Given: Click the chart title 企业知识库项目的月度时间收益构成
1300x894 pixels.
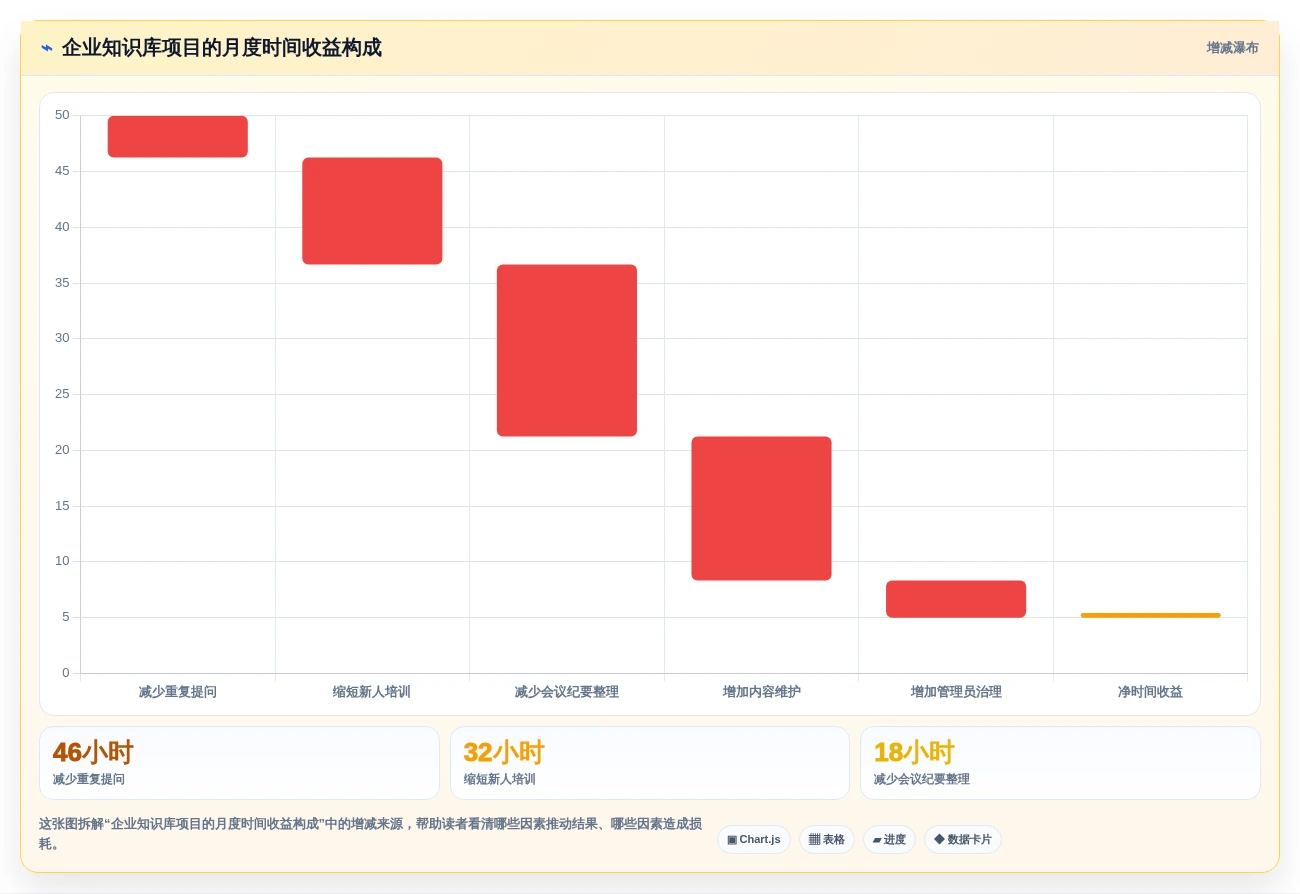Looking at the screenshot, I should coord(221,48).
